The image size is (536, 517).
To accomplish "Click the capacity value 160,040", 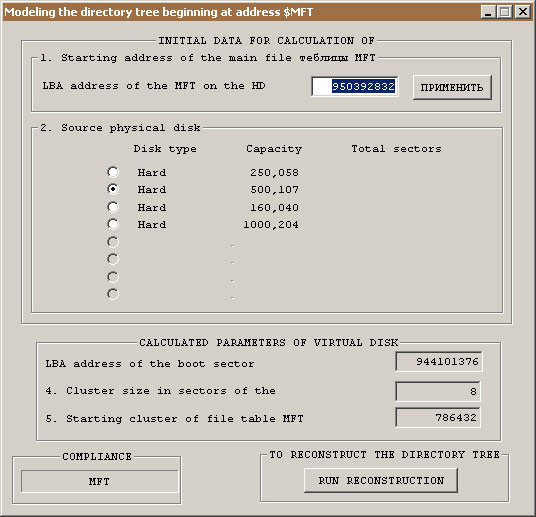I will (x=274, y=208).
